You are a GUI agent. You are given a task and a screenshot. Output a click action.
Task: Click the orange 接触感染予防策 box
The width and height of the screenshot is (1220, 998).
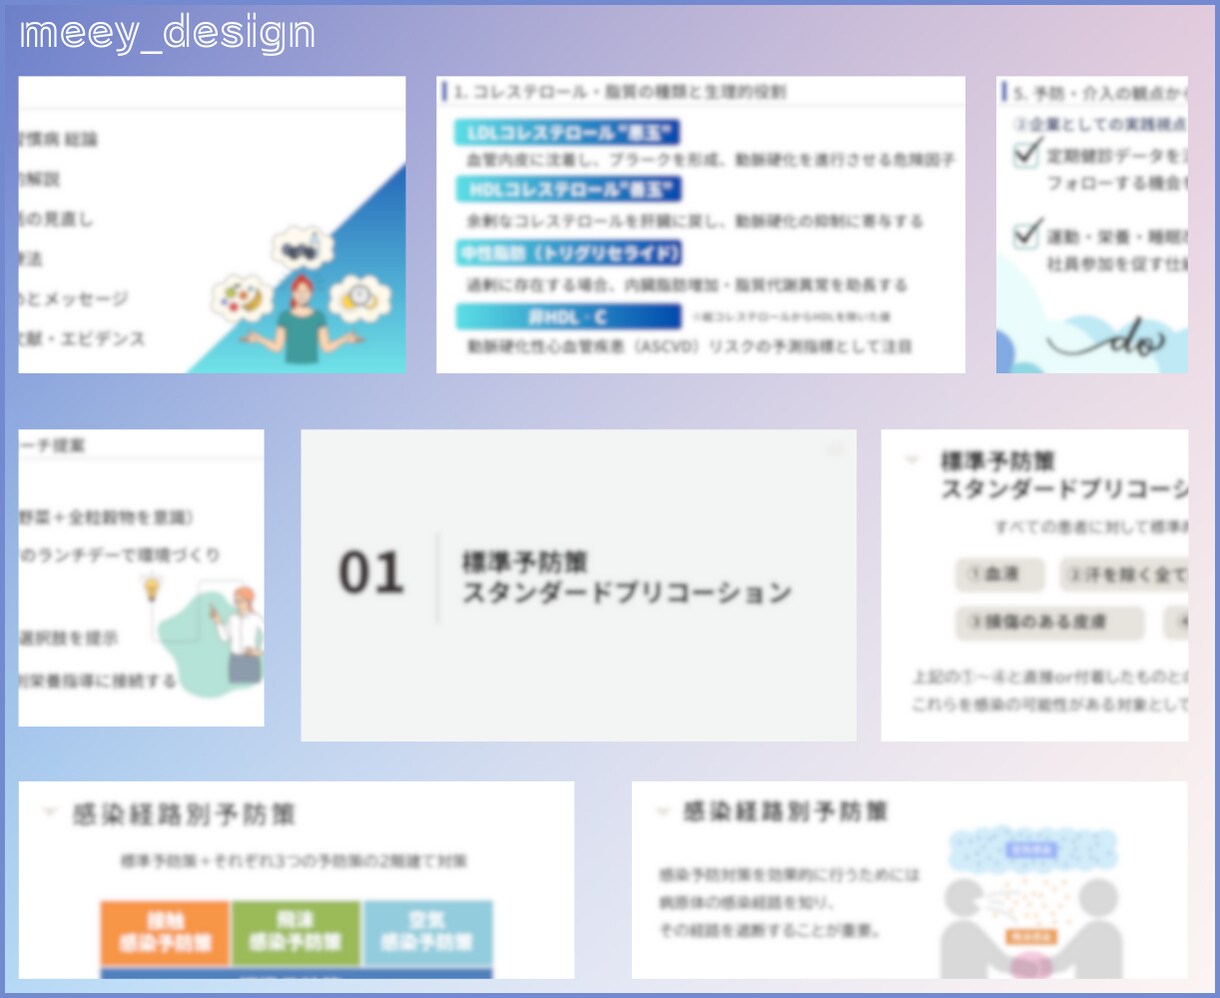(x=166, y=932)
